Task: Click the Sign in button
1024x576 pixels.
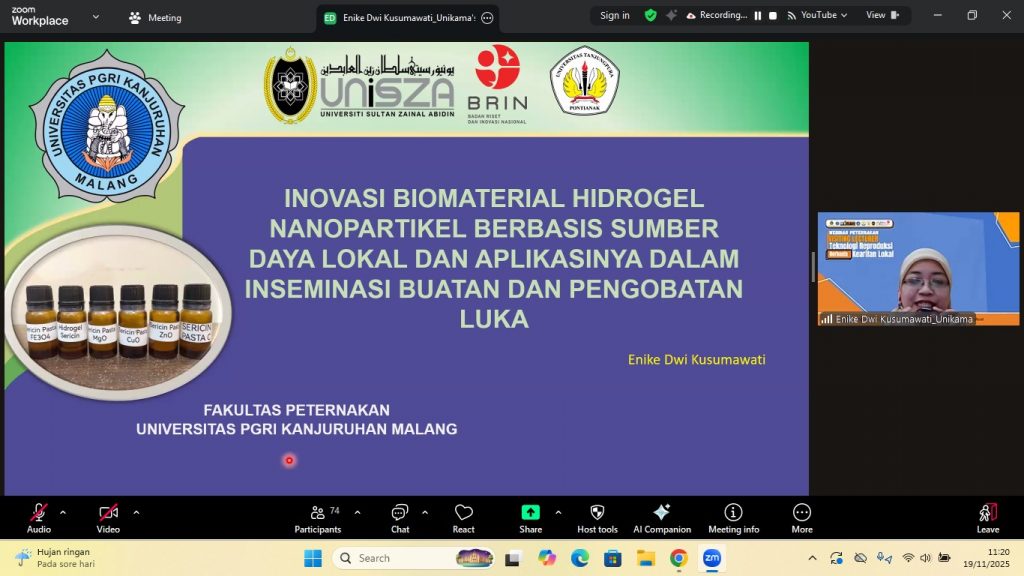Action: (615, 15)
